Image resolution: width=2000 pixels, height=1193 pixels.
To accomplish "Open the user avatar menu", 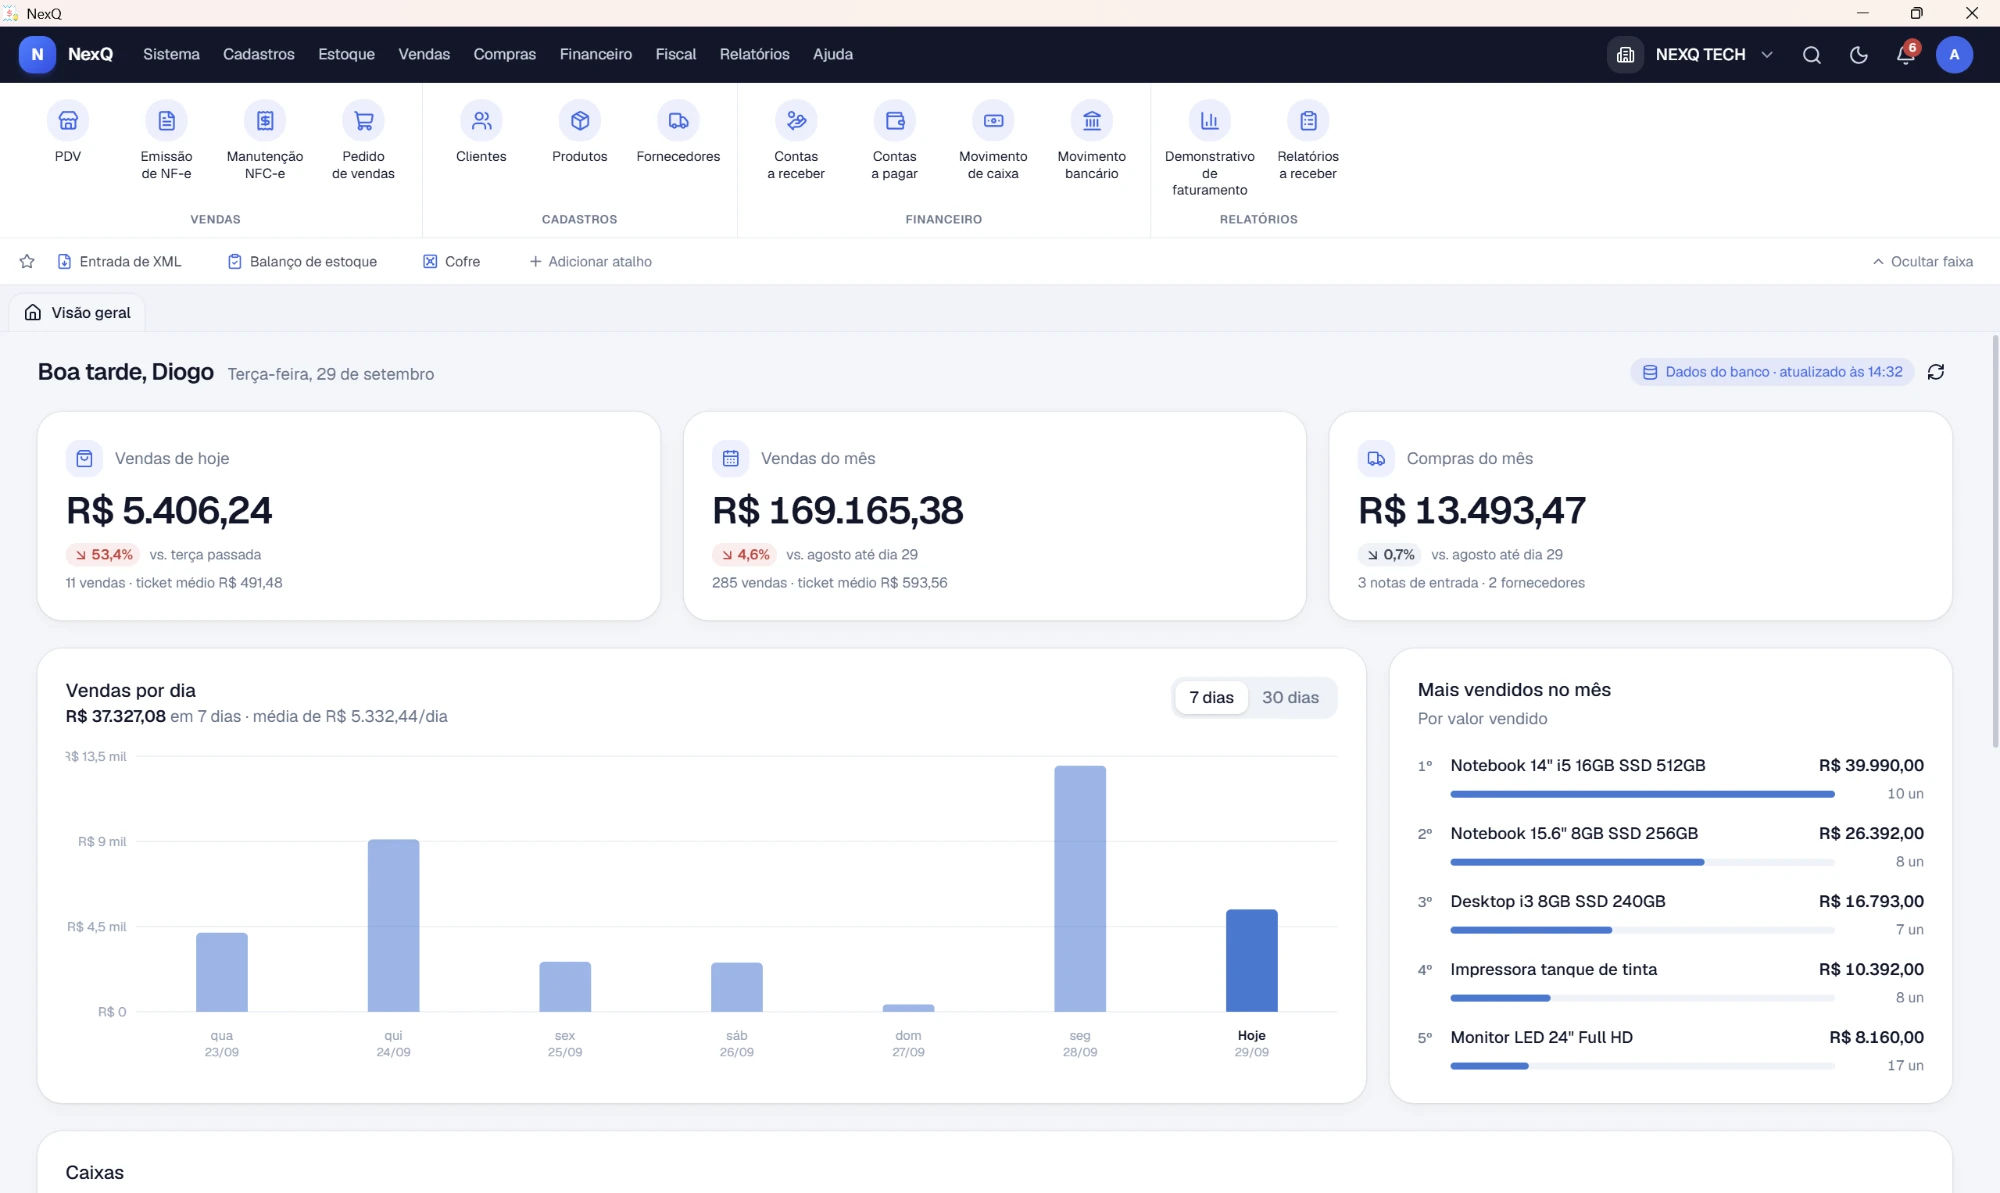I will pyautogui.click(x=1954, y=55).
